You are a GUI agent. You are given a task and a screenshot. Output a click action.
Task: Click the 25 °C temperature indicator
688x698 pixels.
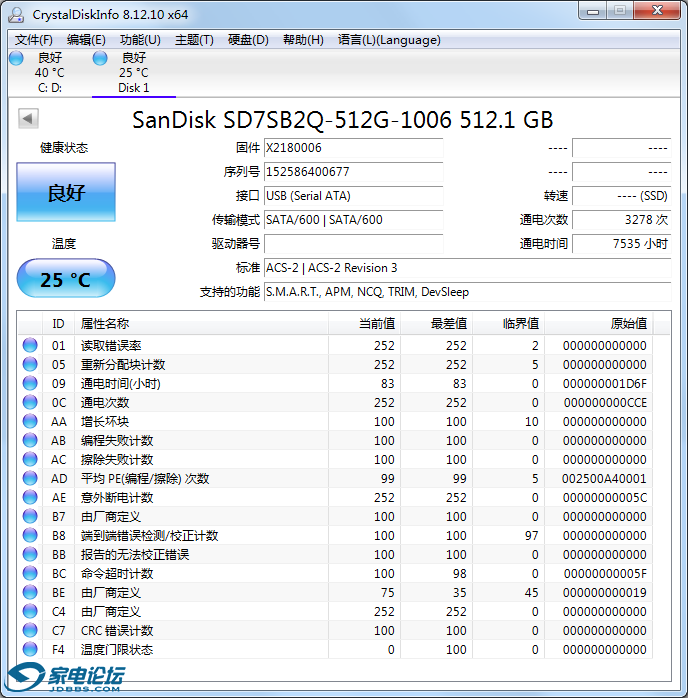pos(66,279)
